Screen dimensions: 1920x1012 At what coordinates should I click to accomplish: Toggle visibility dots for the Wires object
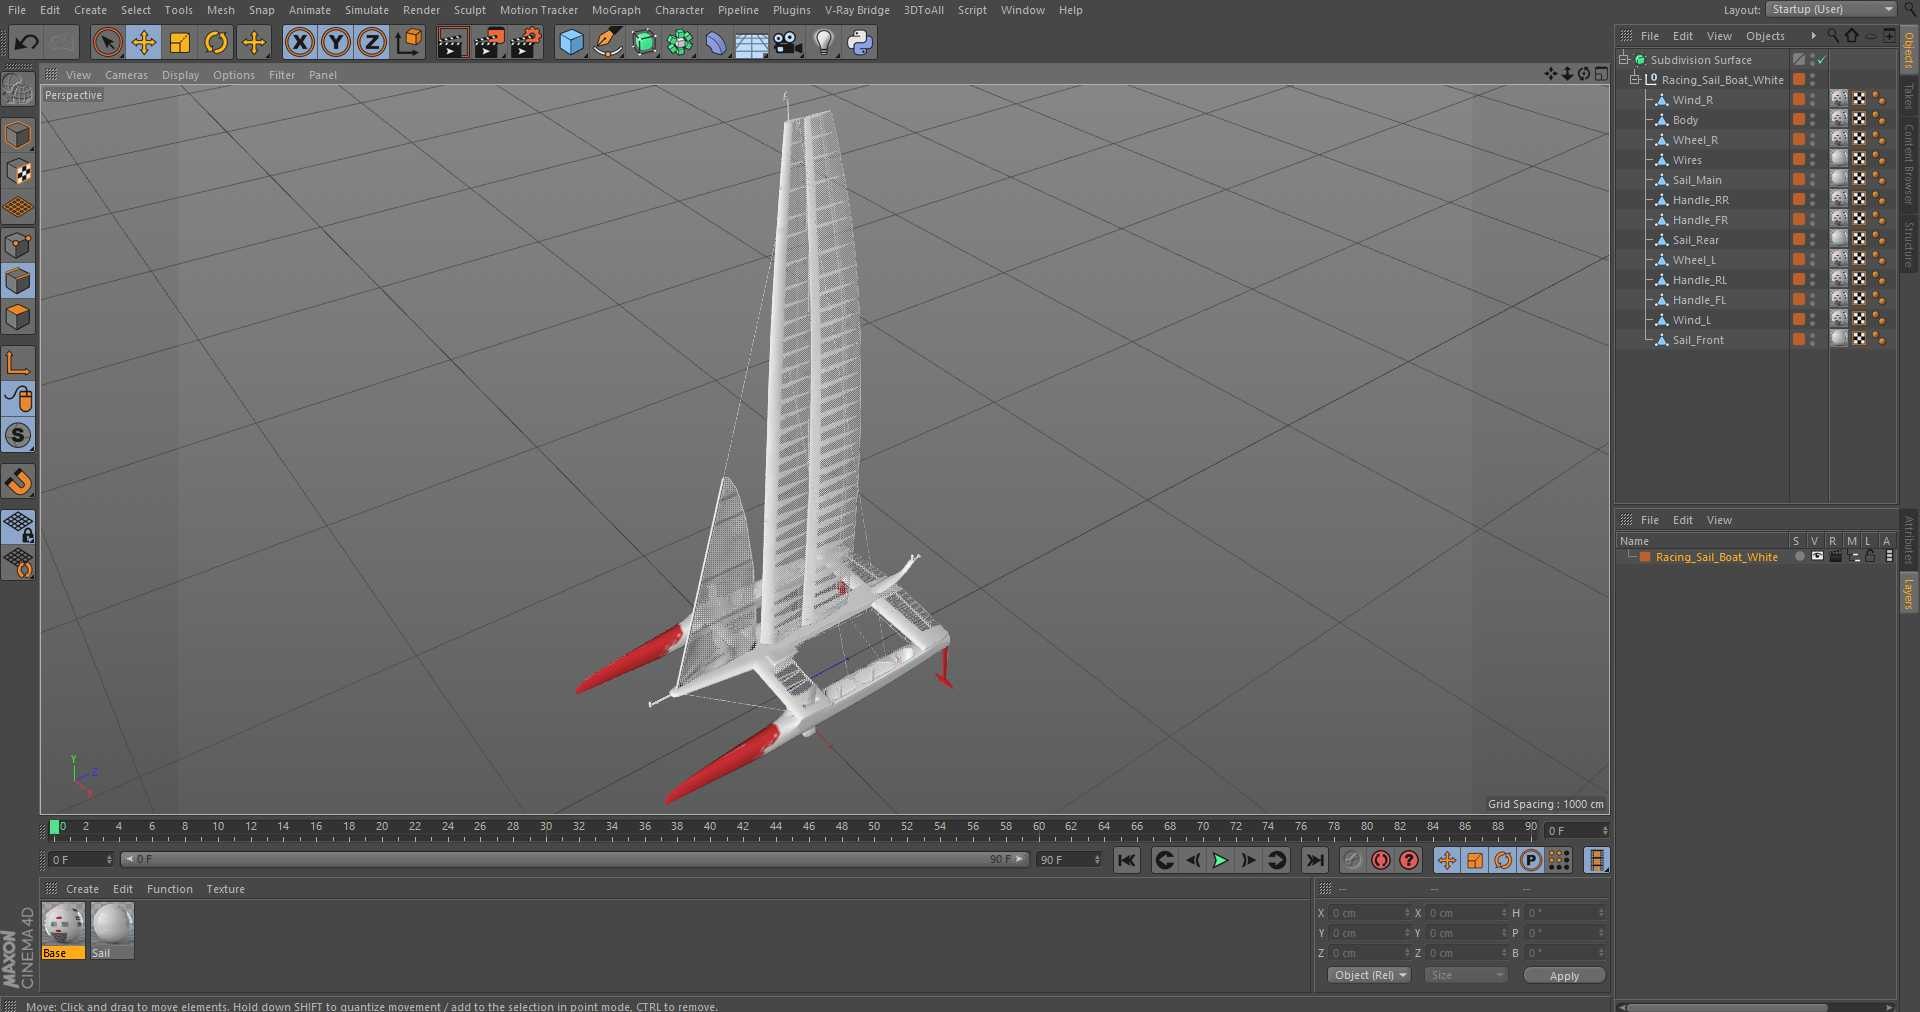[1812, 160]
